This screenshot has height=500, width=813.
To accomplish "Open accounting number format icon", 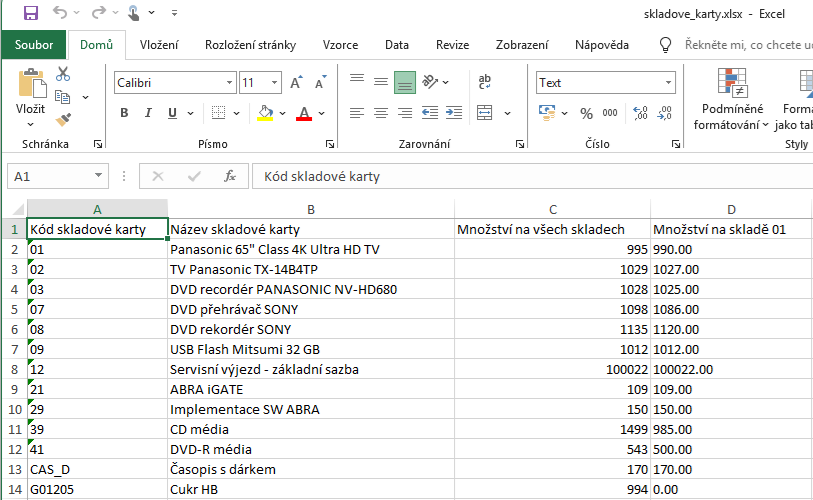I will [x=547, y=113].
